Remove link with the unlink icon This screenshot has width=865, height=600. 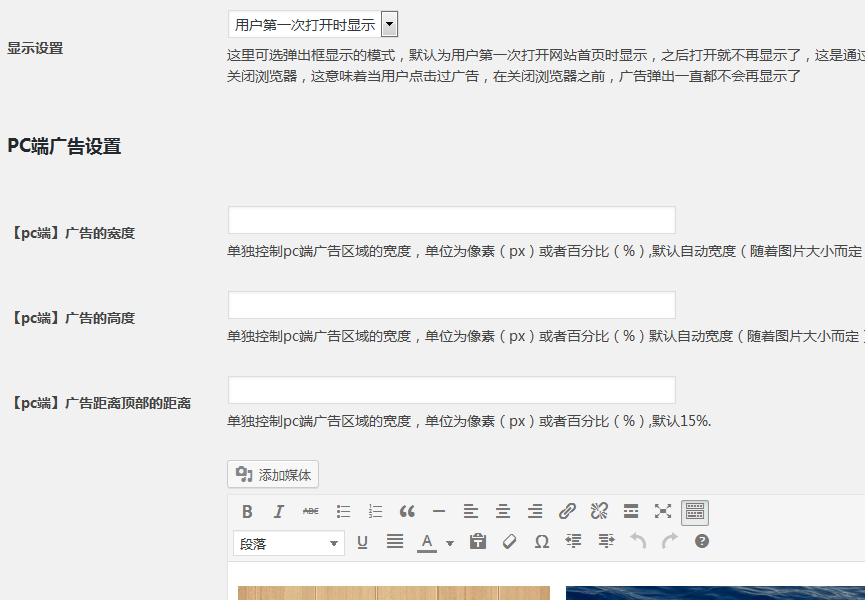tap(599, 512)
